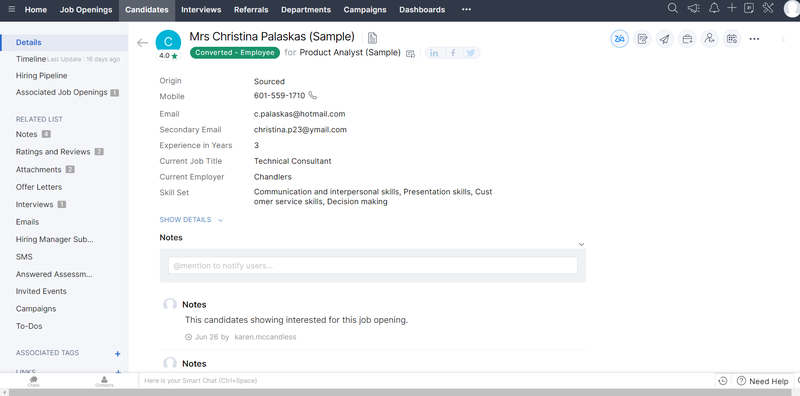800x396 pixels.
Task: Click the edit note pencil icon
Action: 642,39
